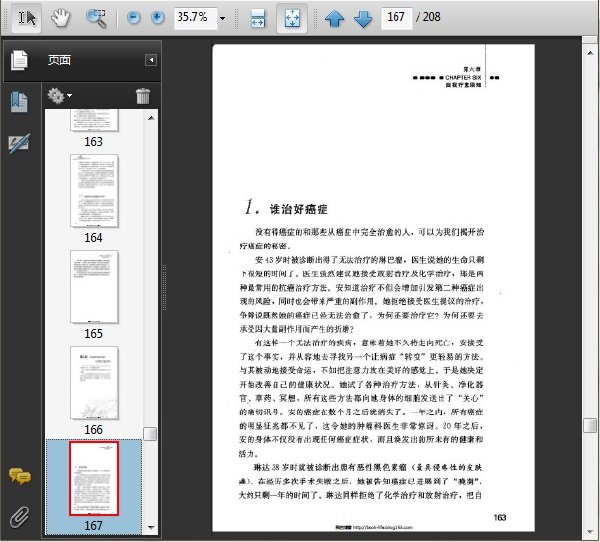Viewport: 600px width, 542px height.
Task: Click the total page count 208
Action: click(x=432, y=17)
